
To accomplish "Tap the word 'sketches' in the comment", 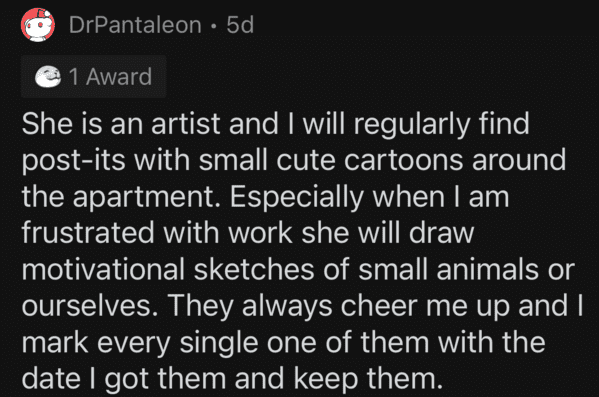I will (254, 269).
